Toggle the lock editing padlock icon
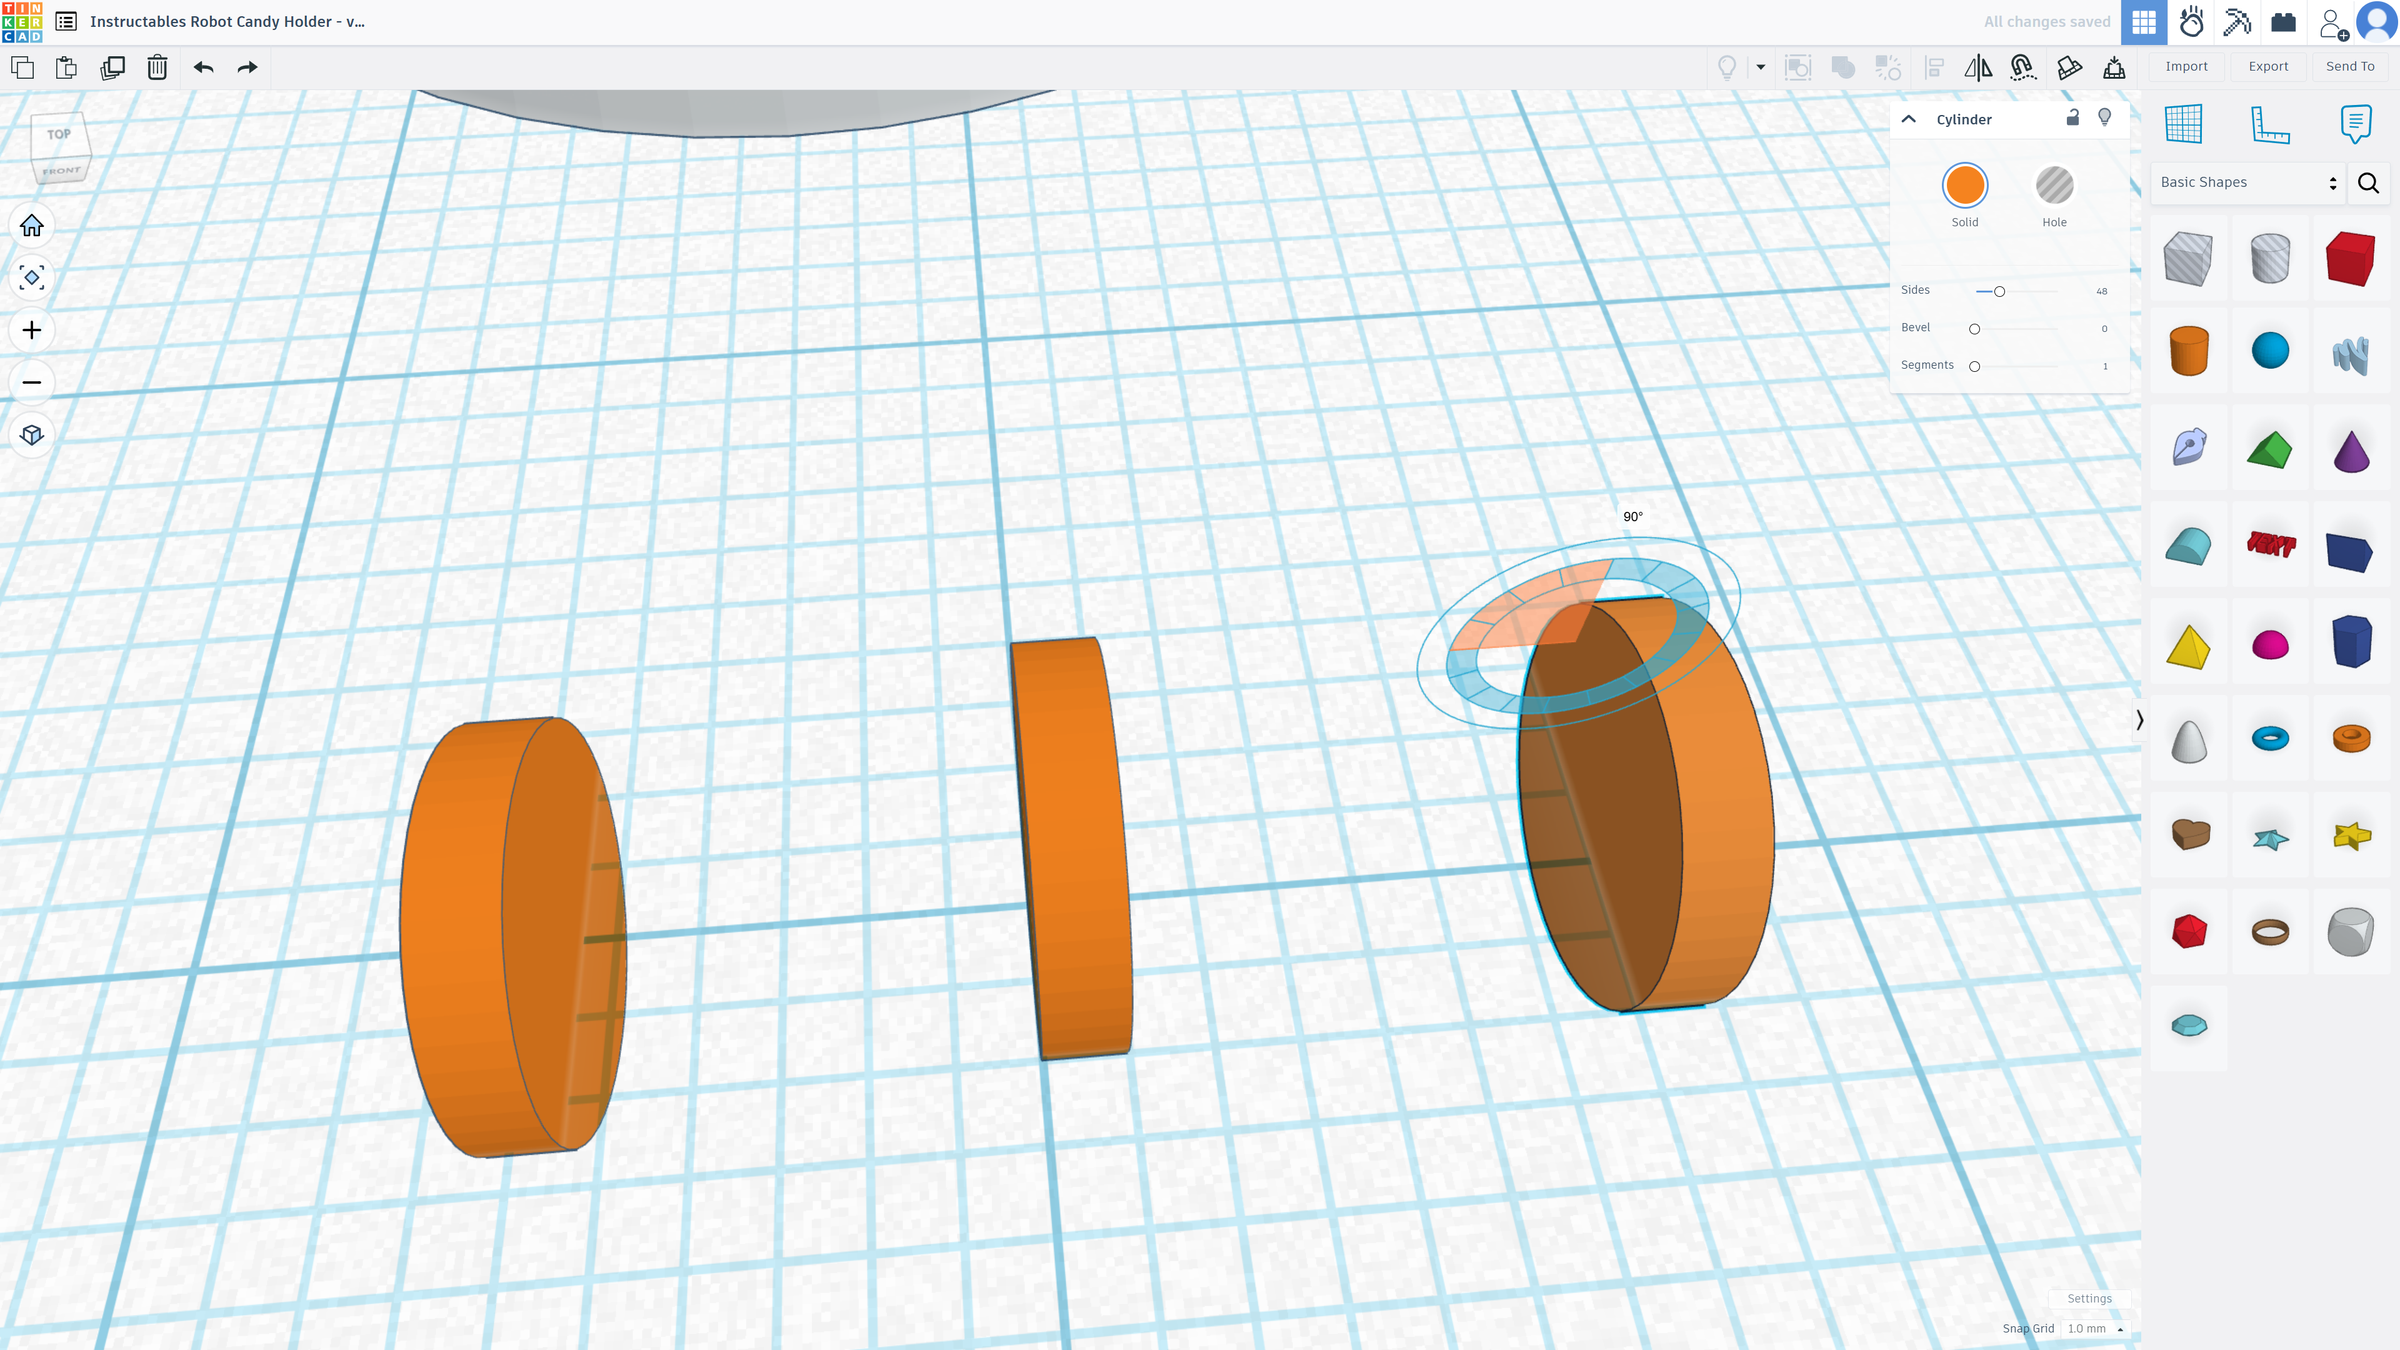 [x=2073, y=118]
